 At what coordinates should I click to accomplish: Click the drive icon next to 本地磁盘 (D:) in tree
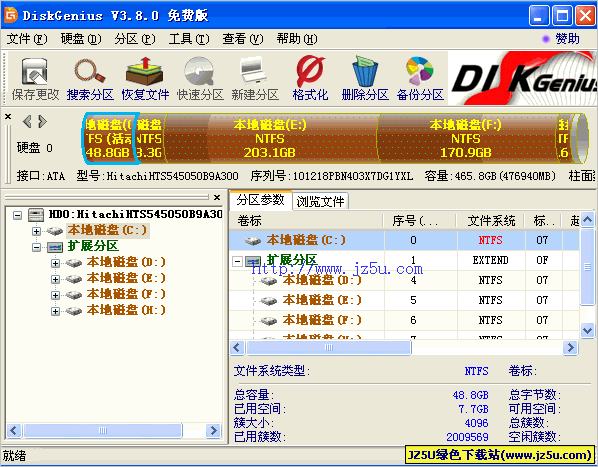74,263
